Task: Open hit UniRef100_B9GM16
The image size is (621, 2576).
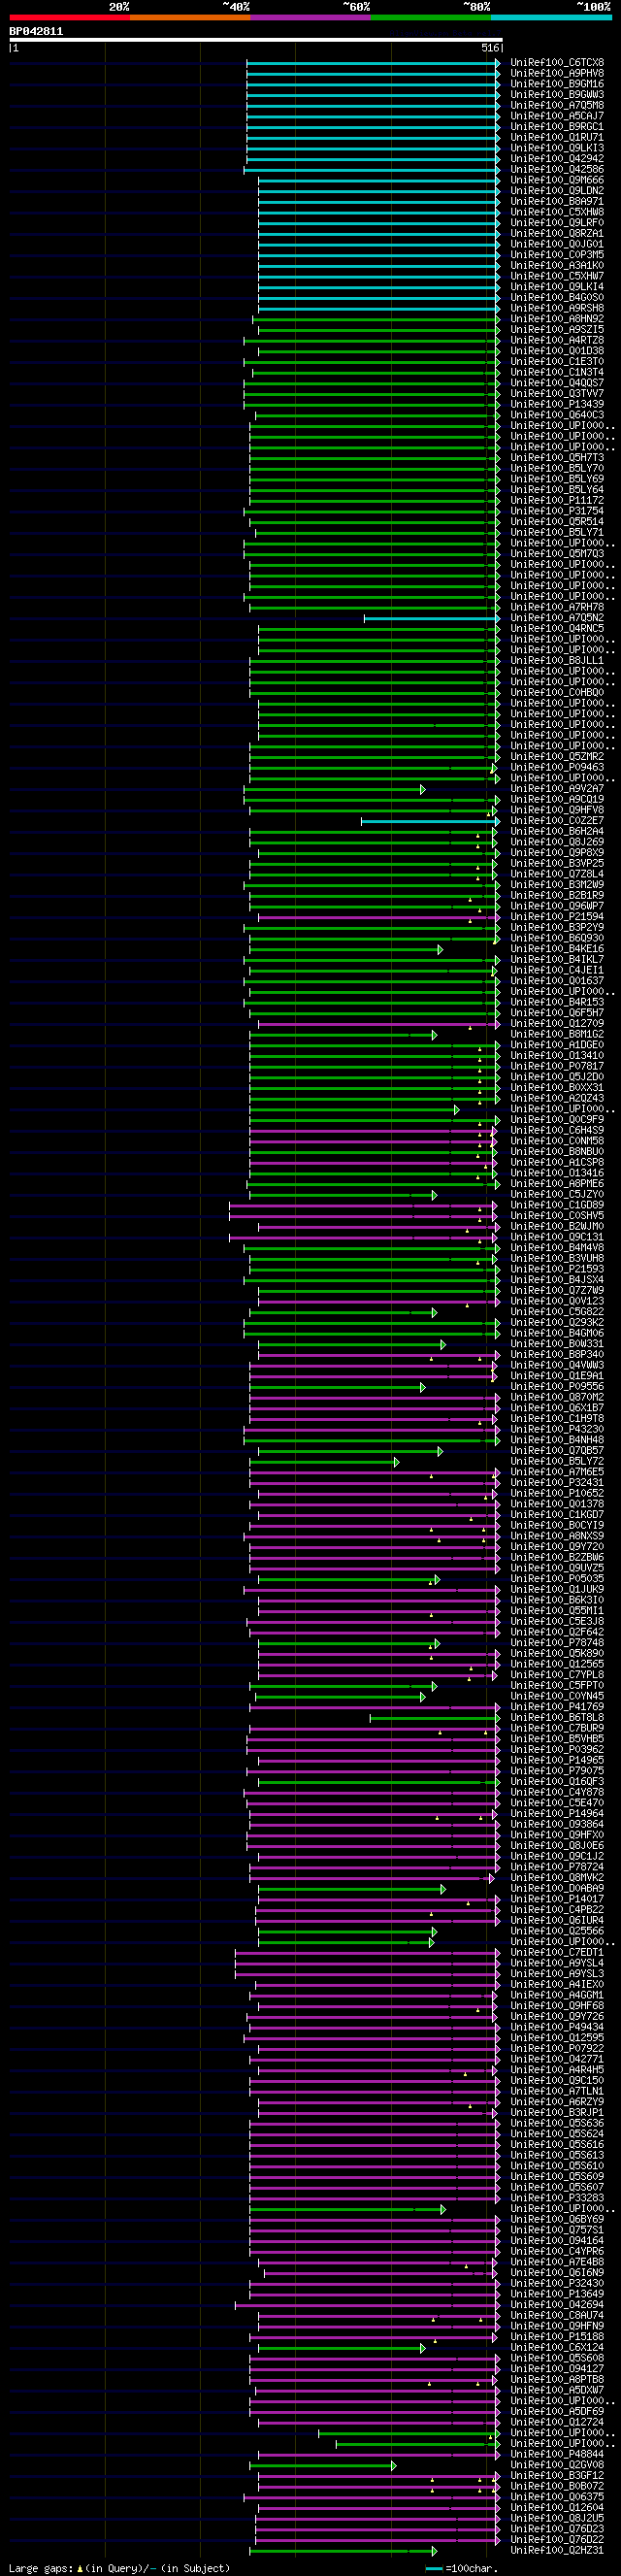Action: [557, 84]
